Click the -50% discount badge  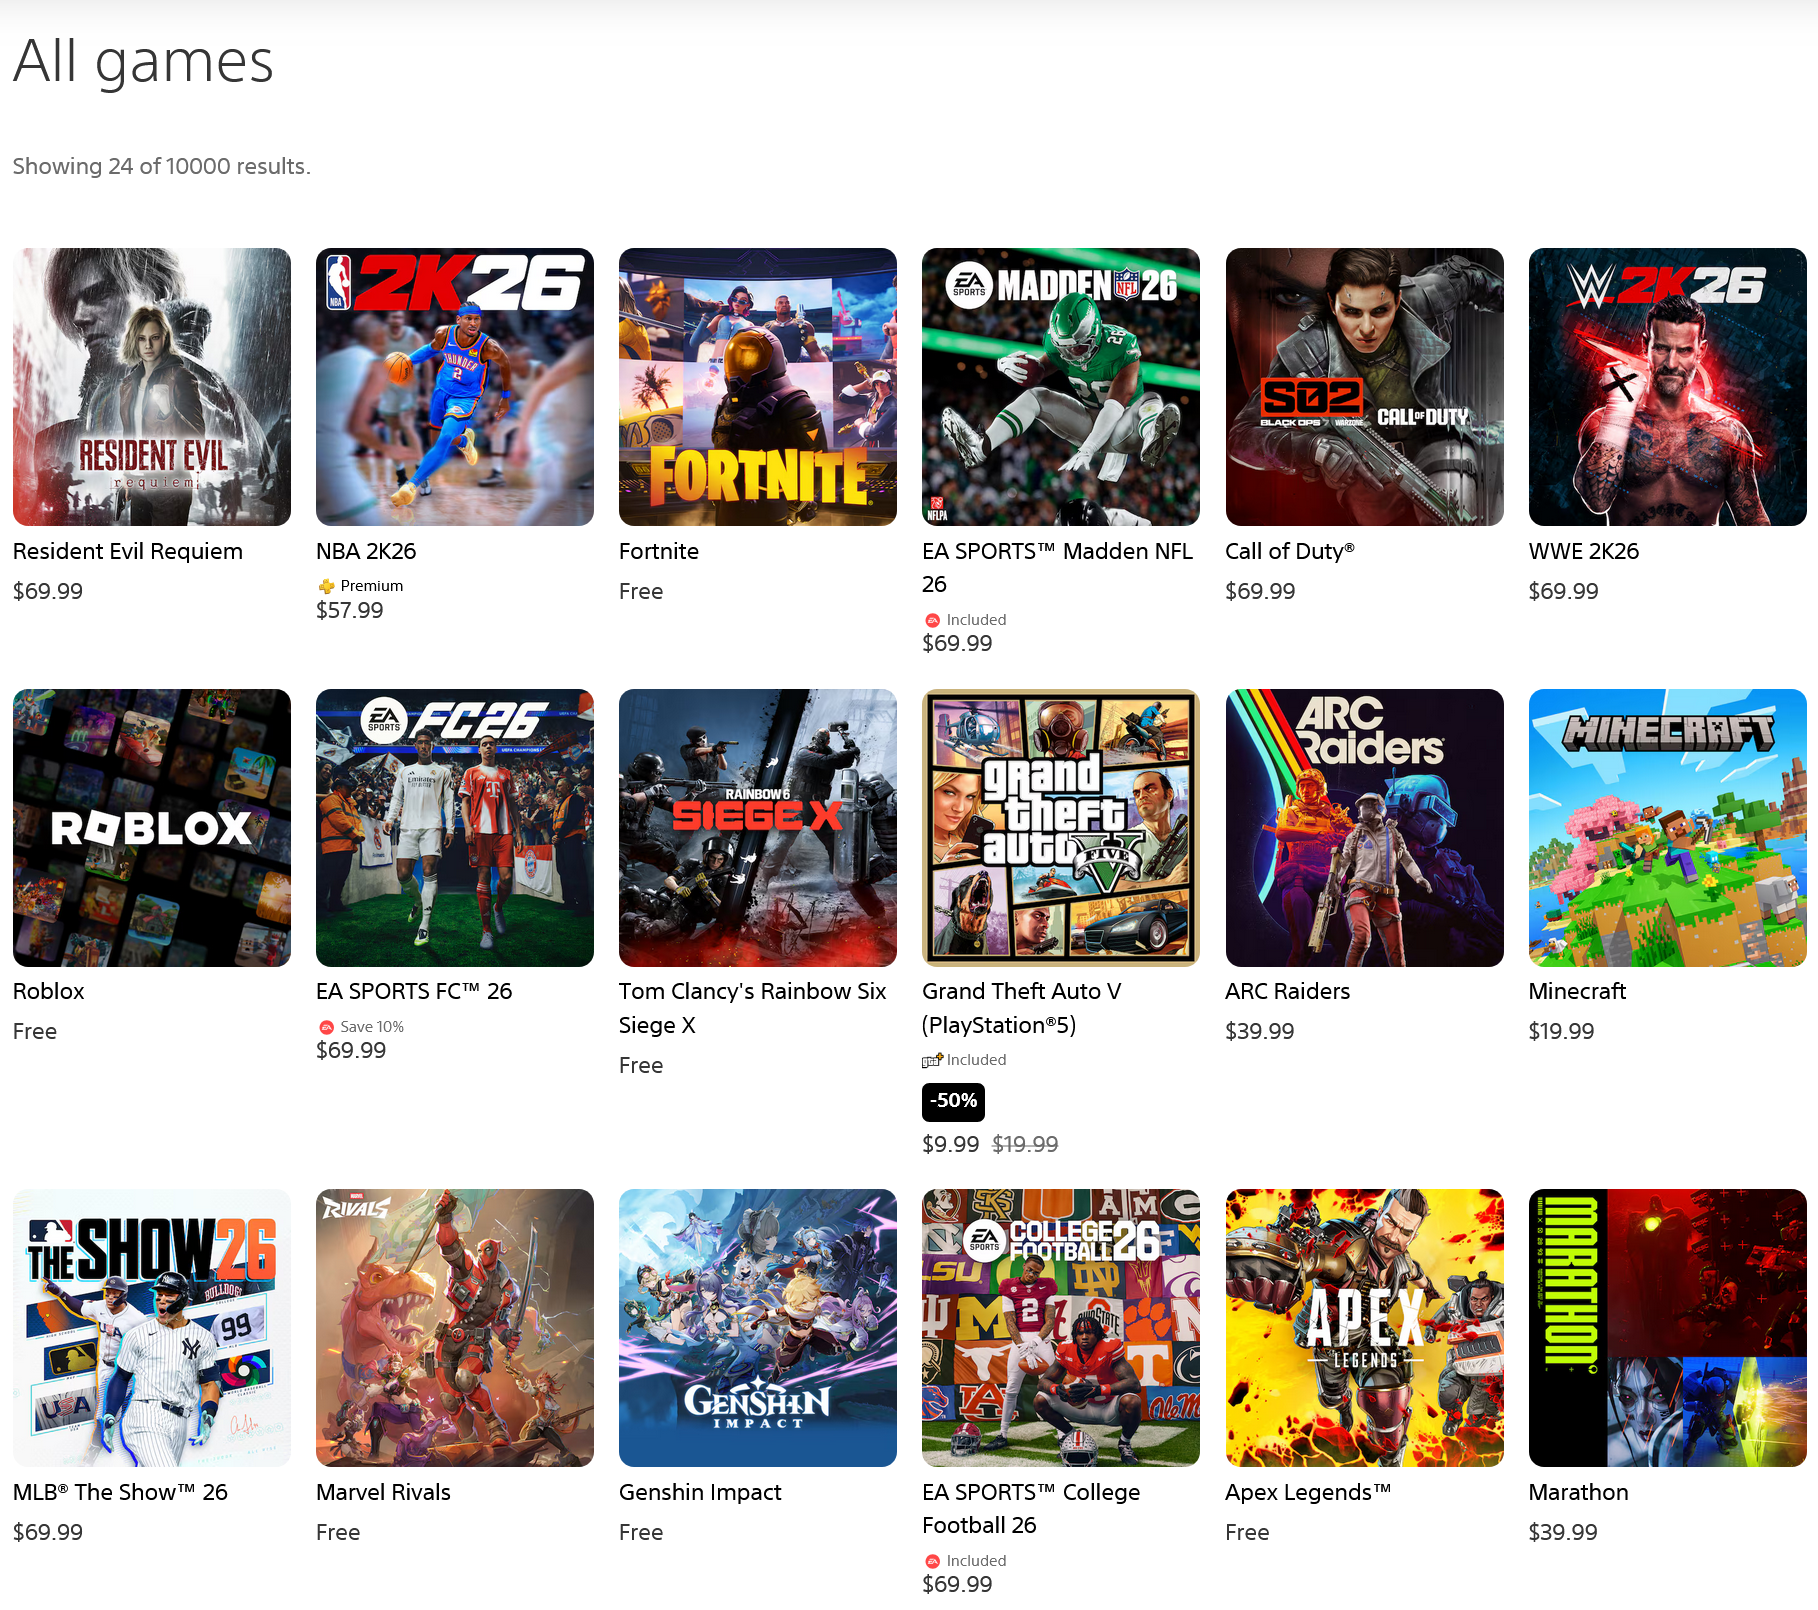click(x=953, y=1101)
